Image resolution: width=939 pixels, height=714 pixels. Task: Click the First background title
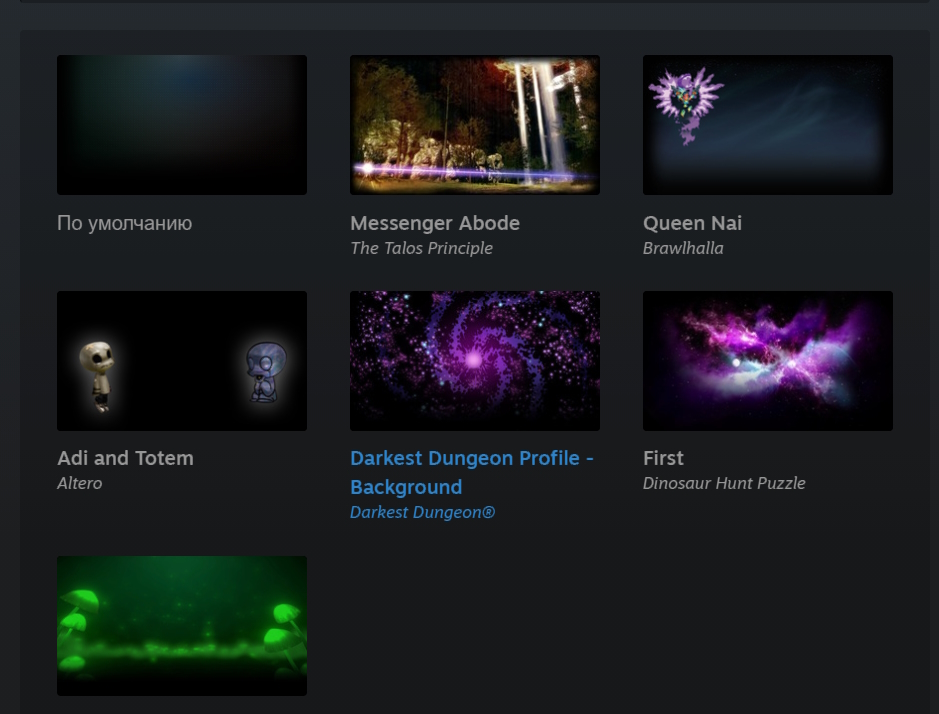pyautogui.click(x=663, y=458)
